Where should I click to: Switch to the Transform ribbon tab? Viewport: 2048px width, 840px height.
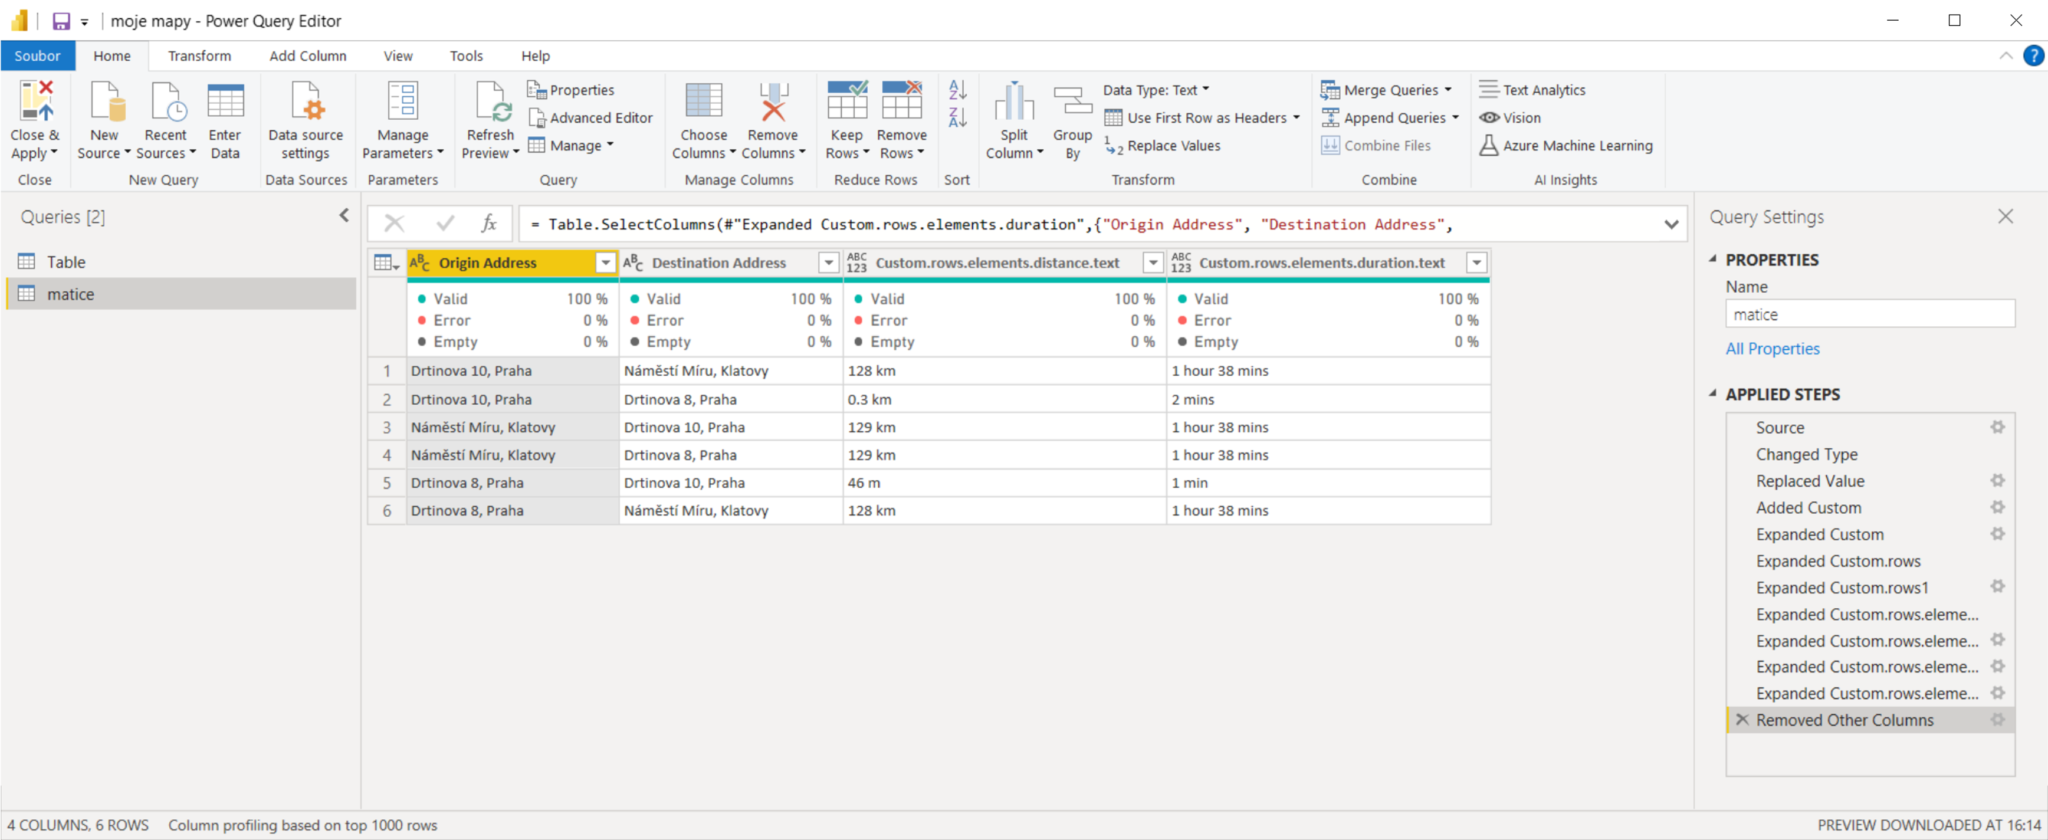[199, 56]
